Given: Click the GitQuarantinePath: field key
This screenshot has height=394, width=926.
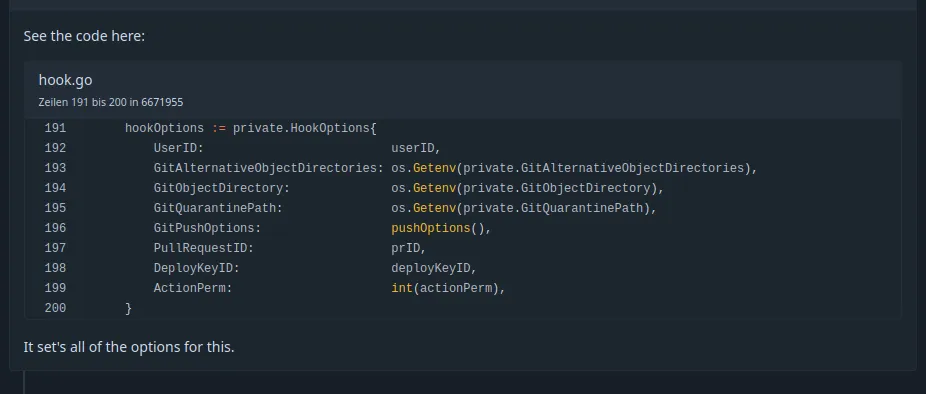Looking at the screenshot, I should click(x=219, y=209).
